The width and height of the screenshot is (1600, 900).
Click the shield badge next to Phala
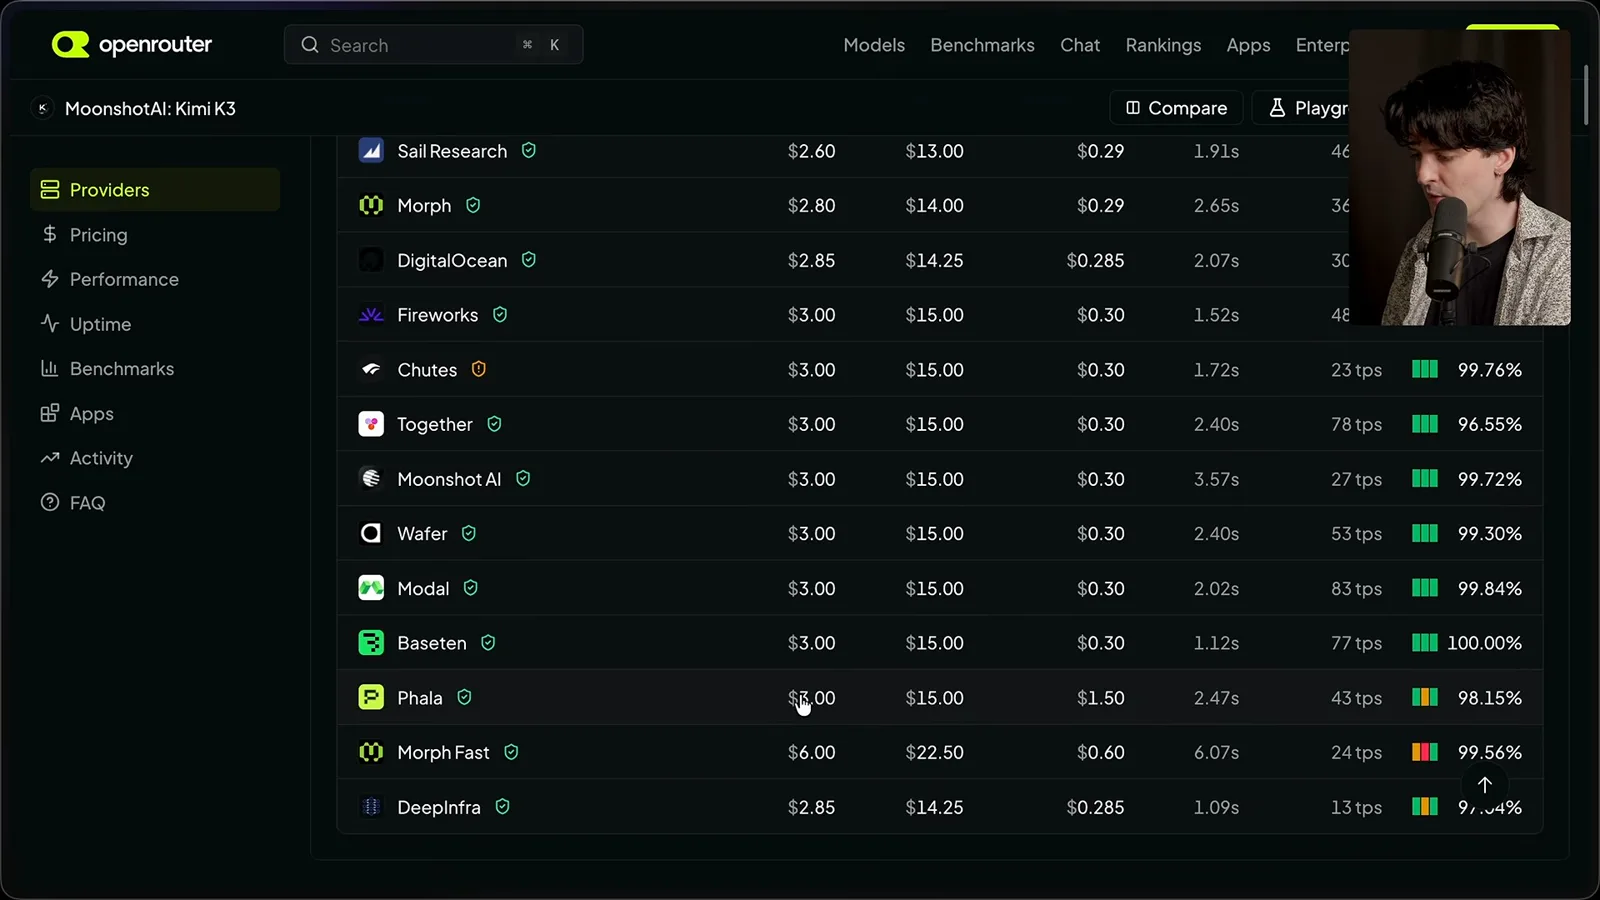464,697
